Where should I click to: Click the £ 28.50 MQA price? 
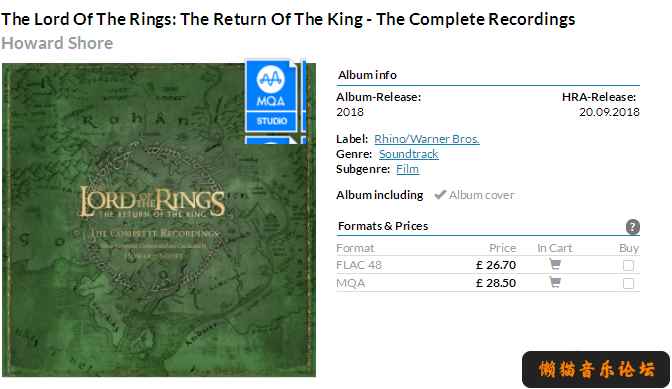coord(496,283)
